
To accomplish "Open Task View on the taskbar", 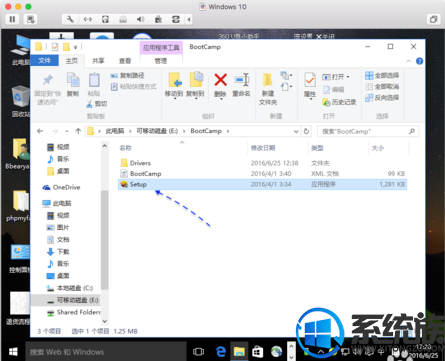I will coord(198,352).
